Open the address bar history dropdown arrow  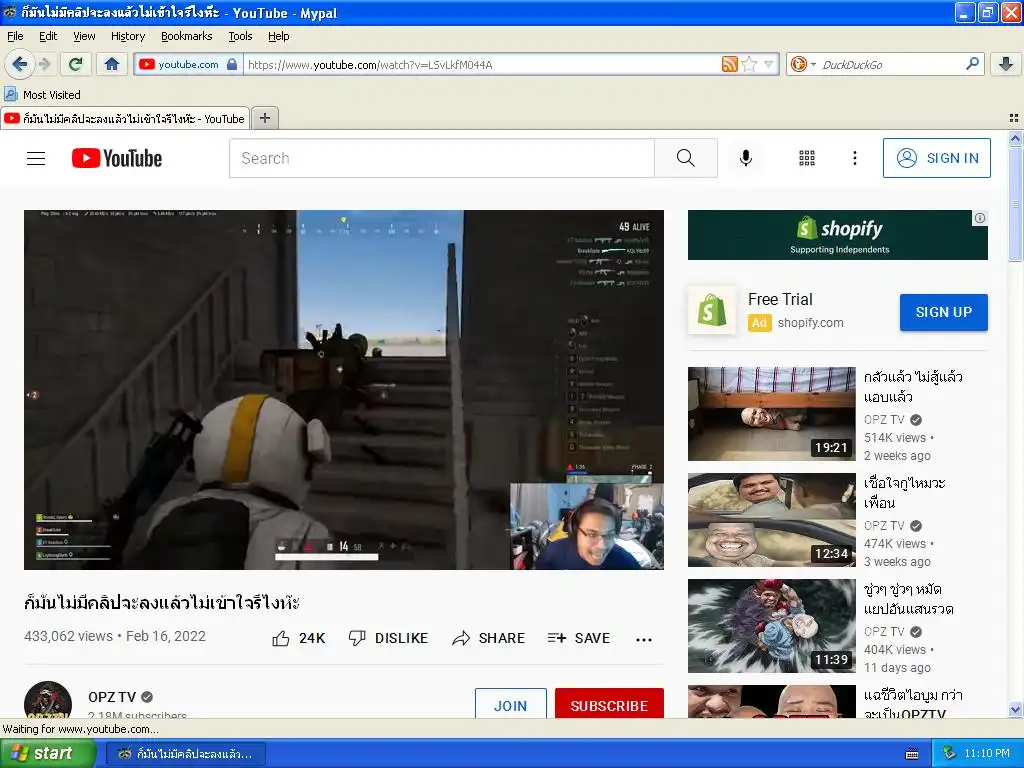[769, 64]
